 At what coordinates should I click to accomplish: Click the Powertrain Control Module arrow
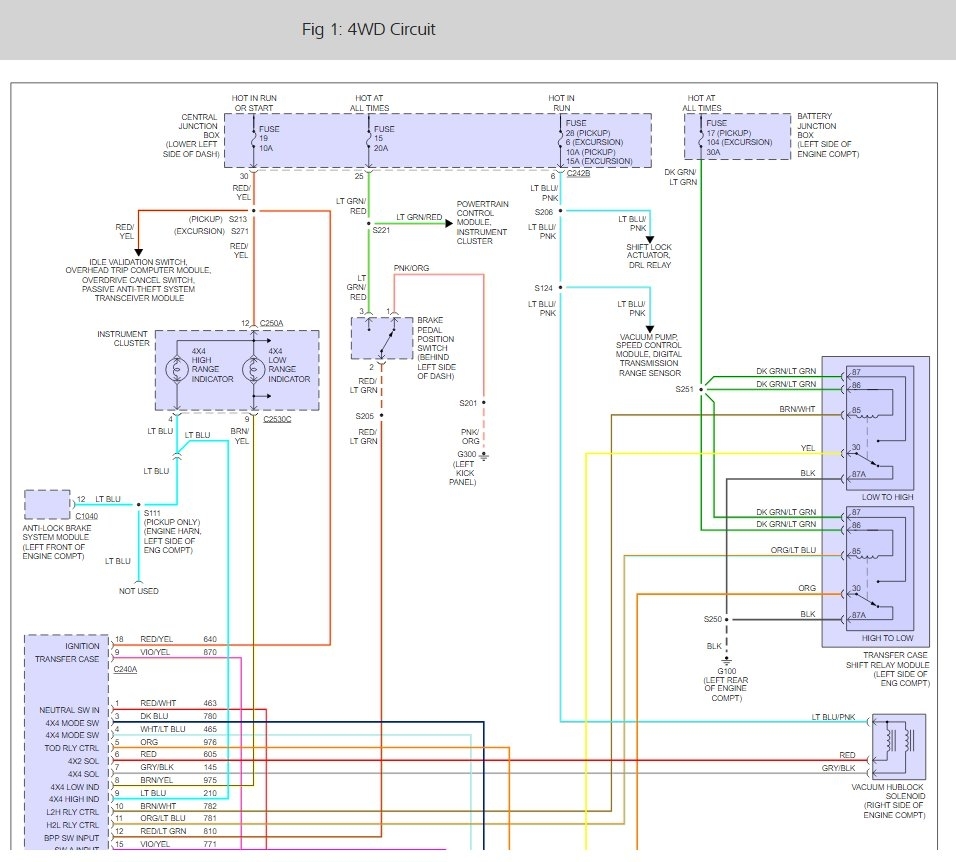point(449,223)
